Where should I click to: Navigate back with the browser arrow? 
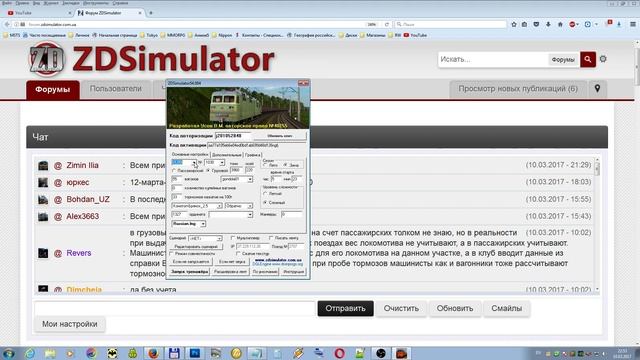tap(7, 24)
